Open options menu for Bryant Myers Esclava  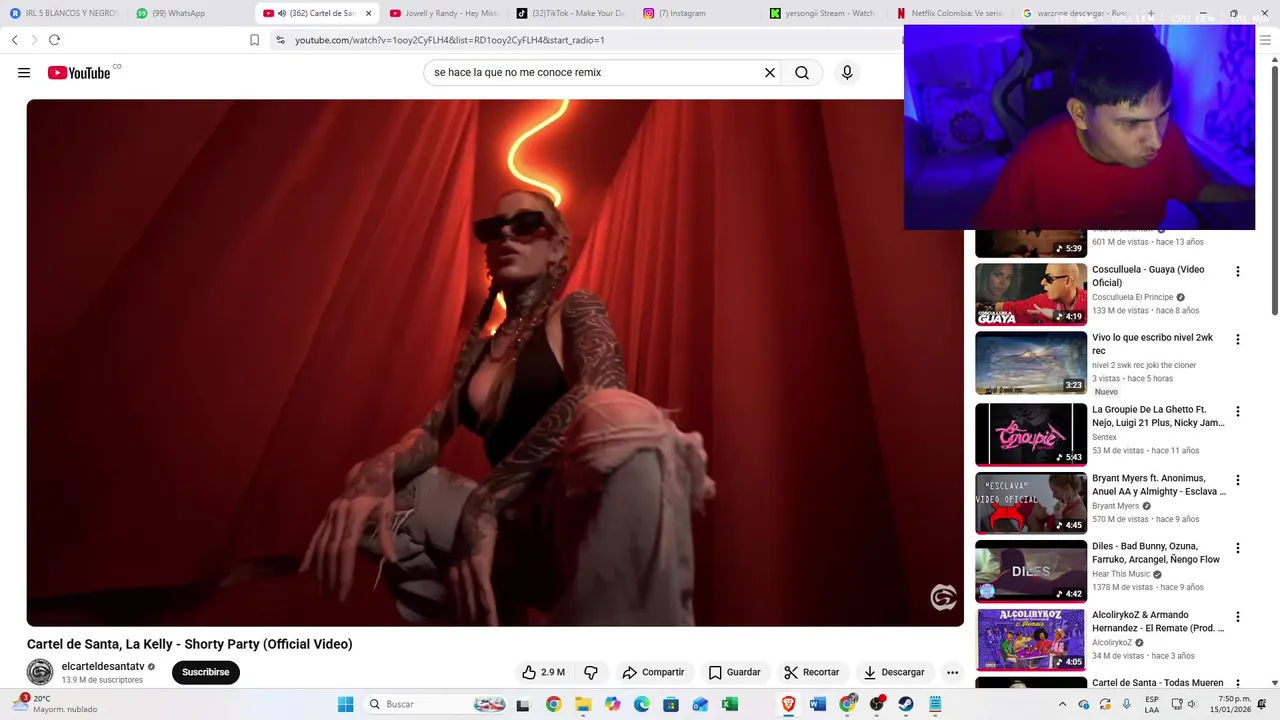coord(1238,480)
